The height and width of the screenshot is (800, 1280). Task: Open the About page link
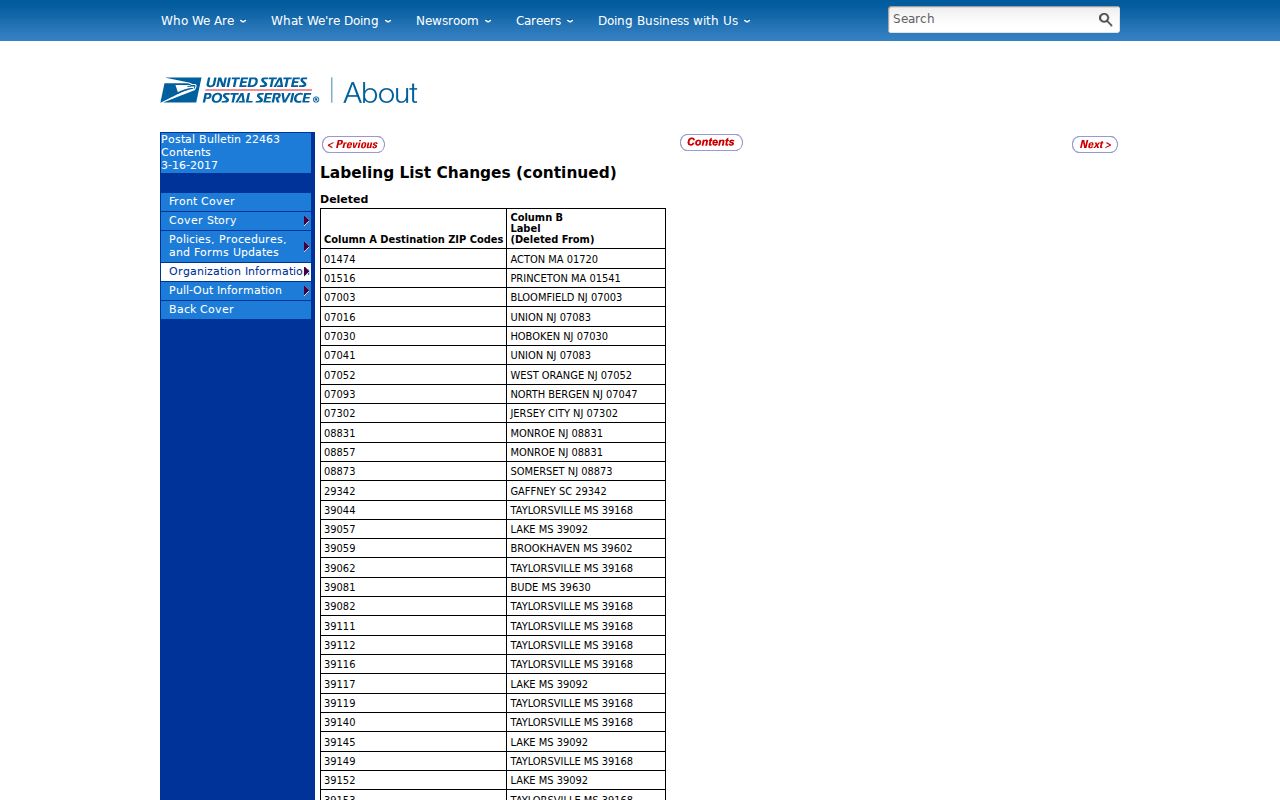pyautogui.click(x=380, y=92)
